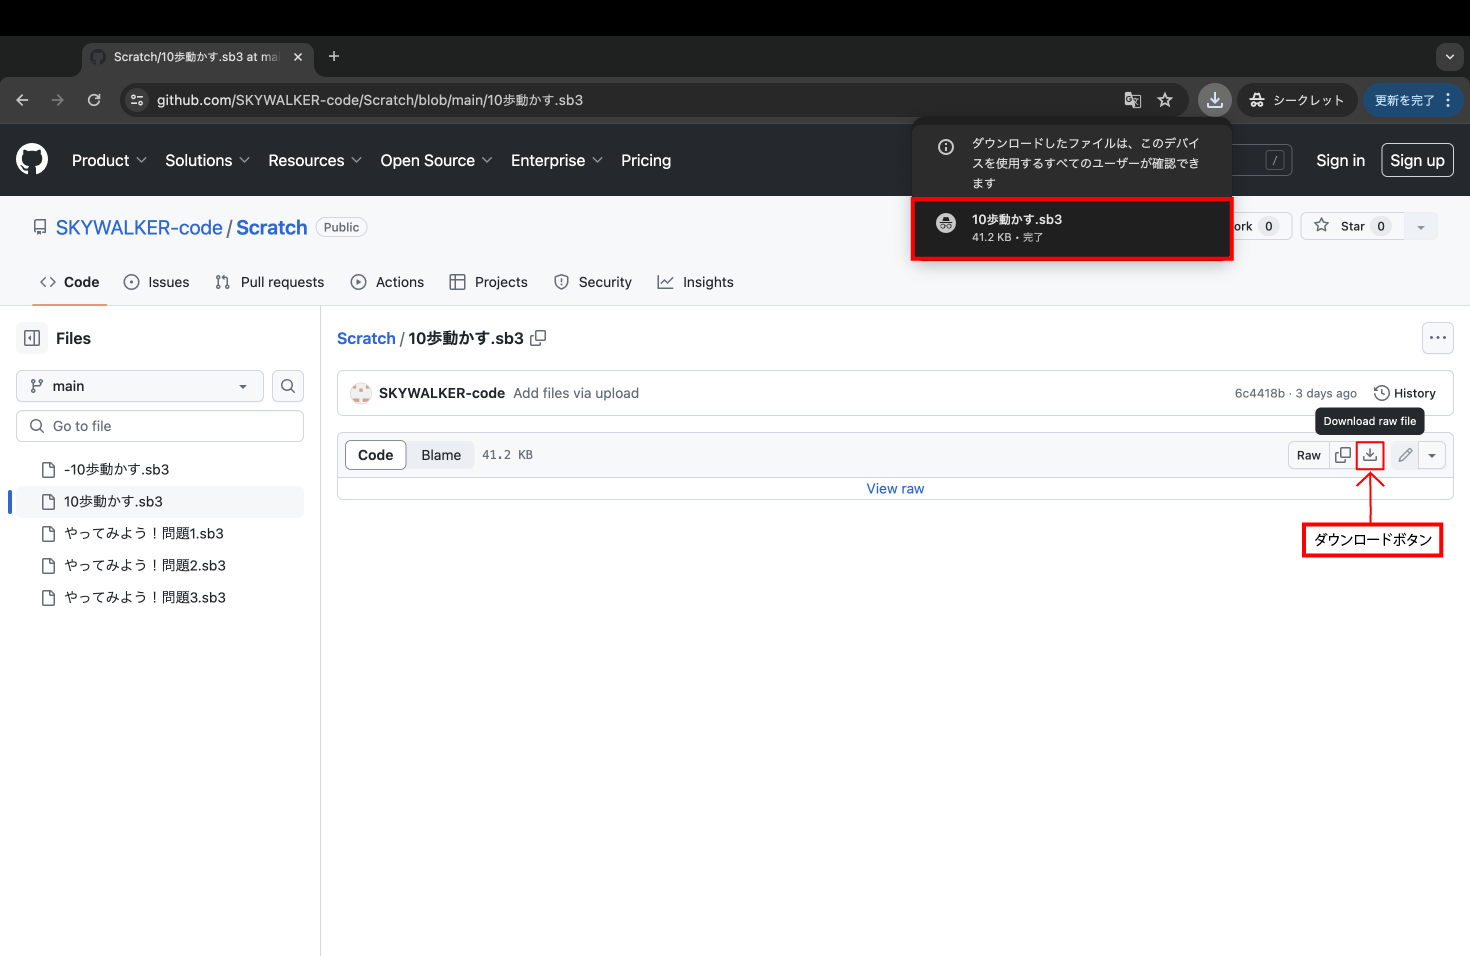
Task: Select the Code view toggle
Action: pos(376,455)
